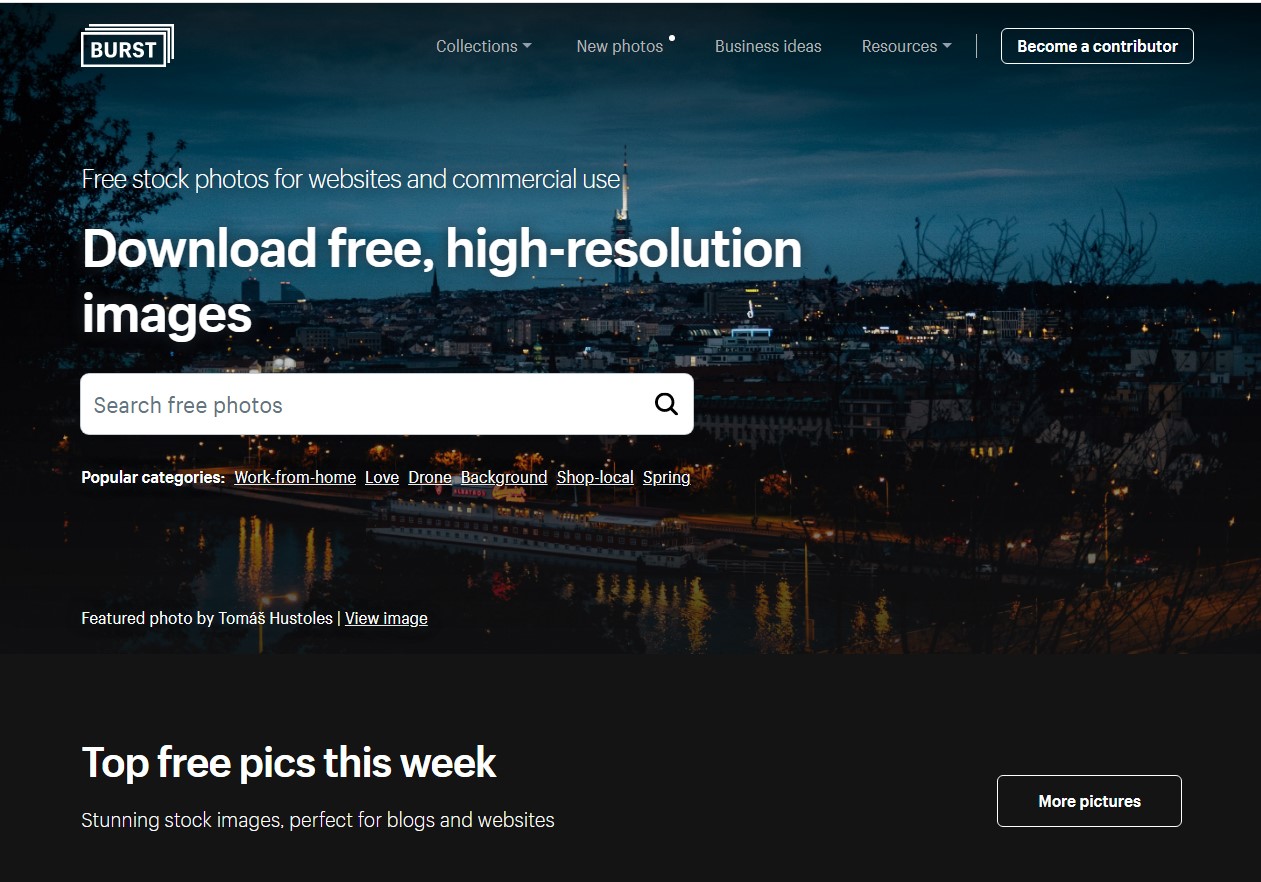Click the magnifying glass search icon

pos(666,404)
